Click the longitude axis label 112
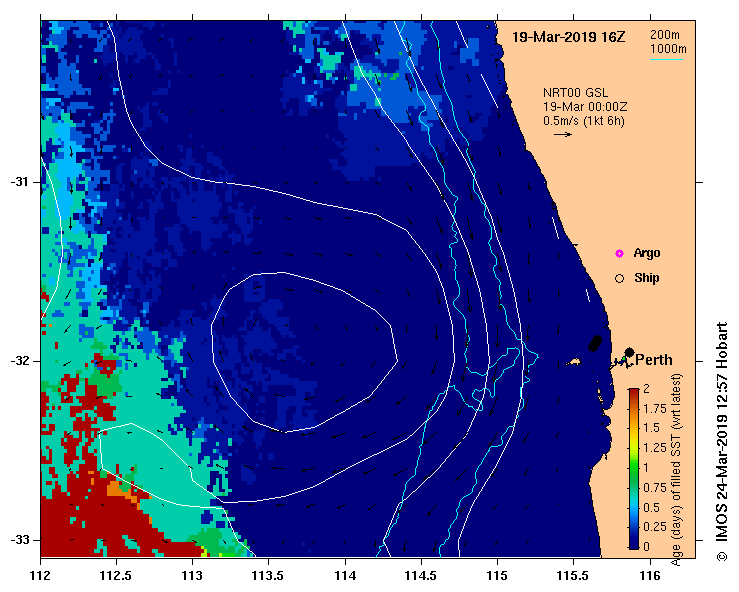 click(x=41, y=576)
